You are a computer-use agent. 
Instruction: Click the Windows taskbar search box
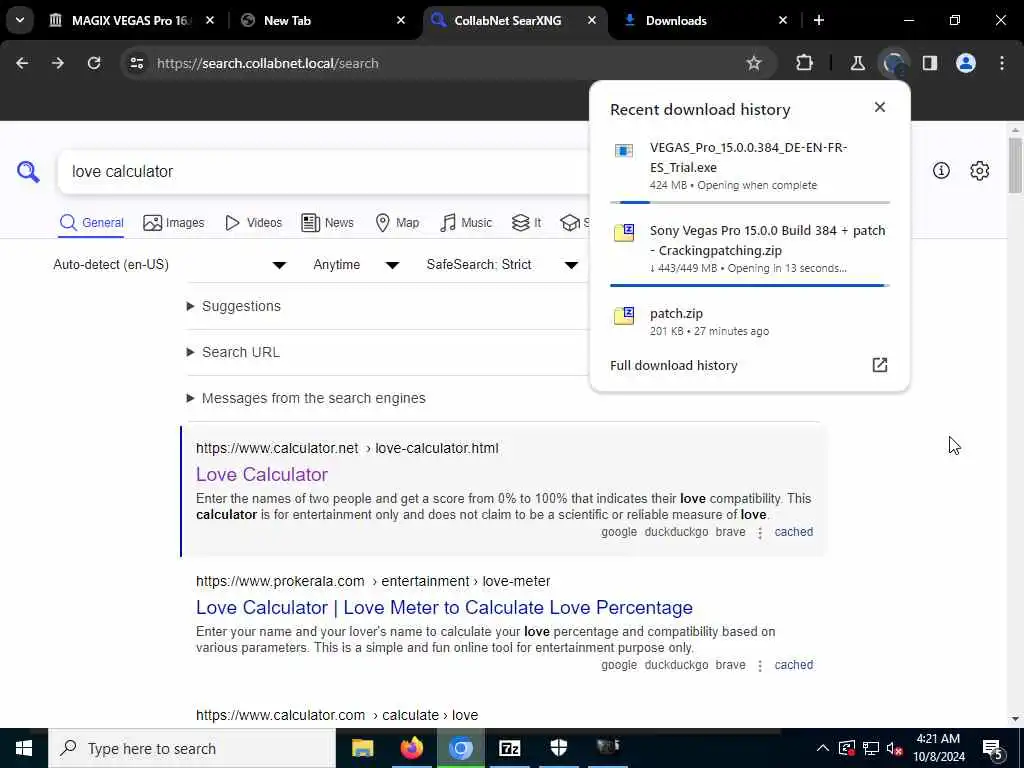pos(191,748)
